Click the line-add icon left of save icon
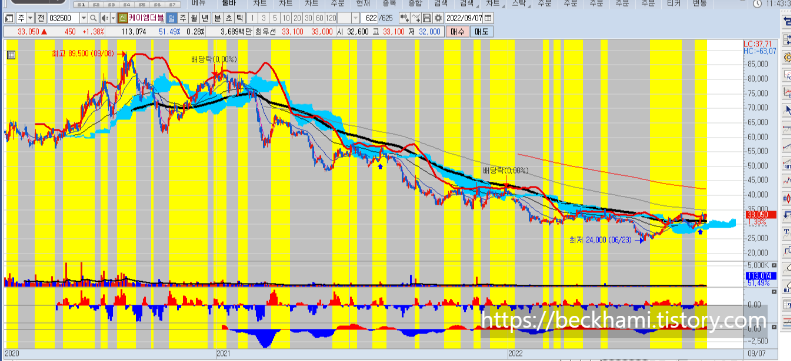This screenshot has width=791, height=361. [x=416, y=18]
